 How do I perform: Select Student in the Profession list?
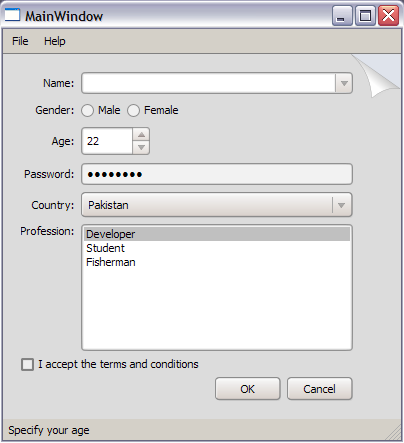click(x=217, y=248)
